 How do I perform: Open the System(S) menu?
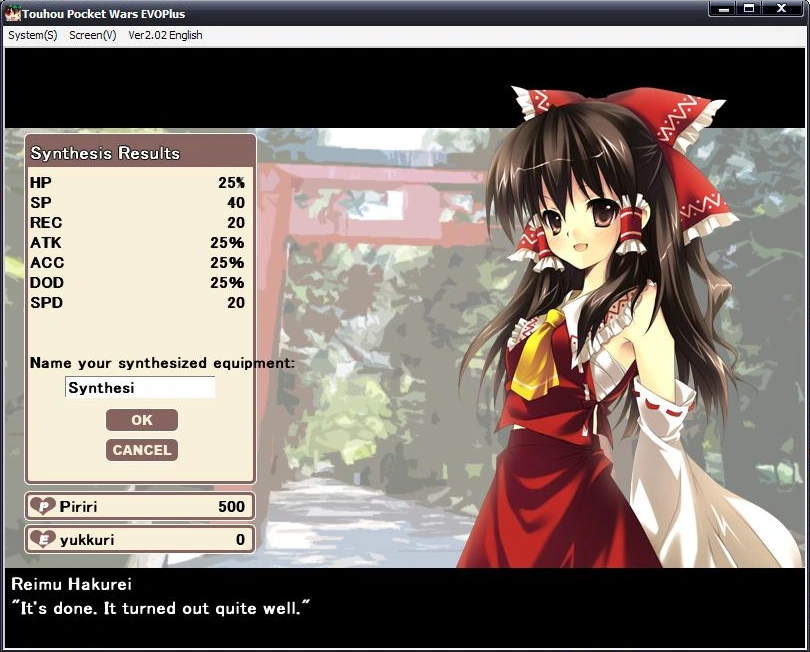coord(33,35)
